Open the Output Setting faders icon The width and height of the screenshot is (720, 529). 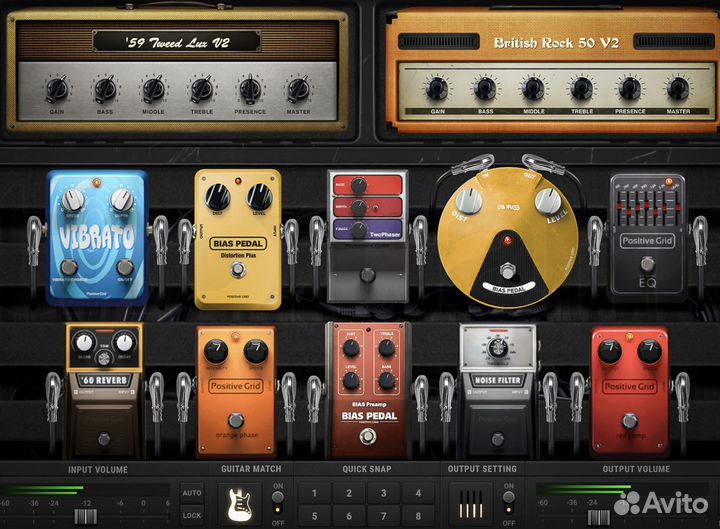471,504
